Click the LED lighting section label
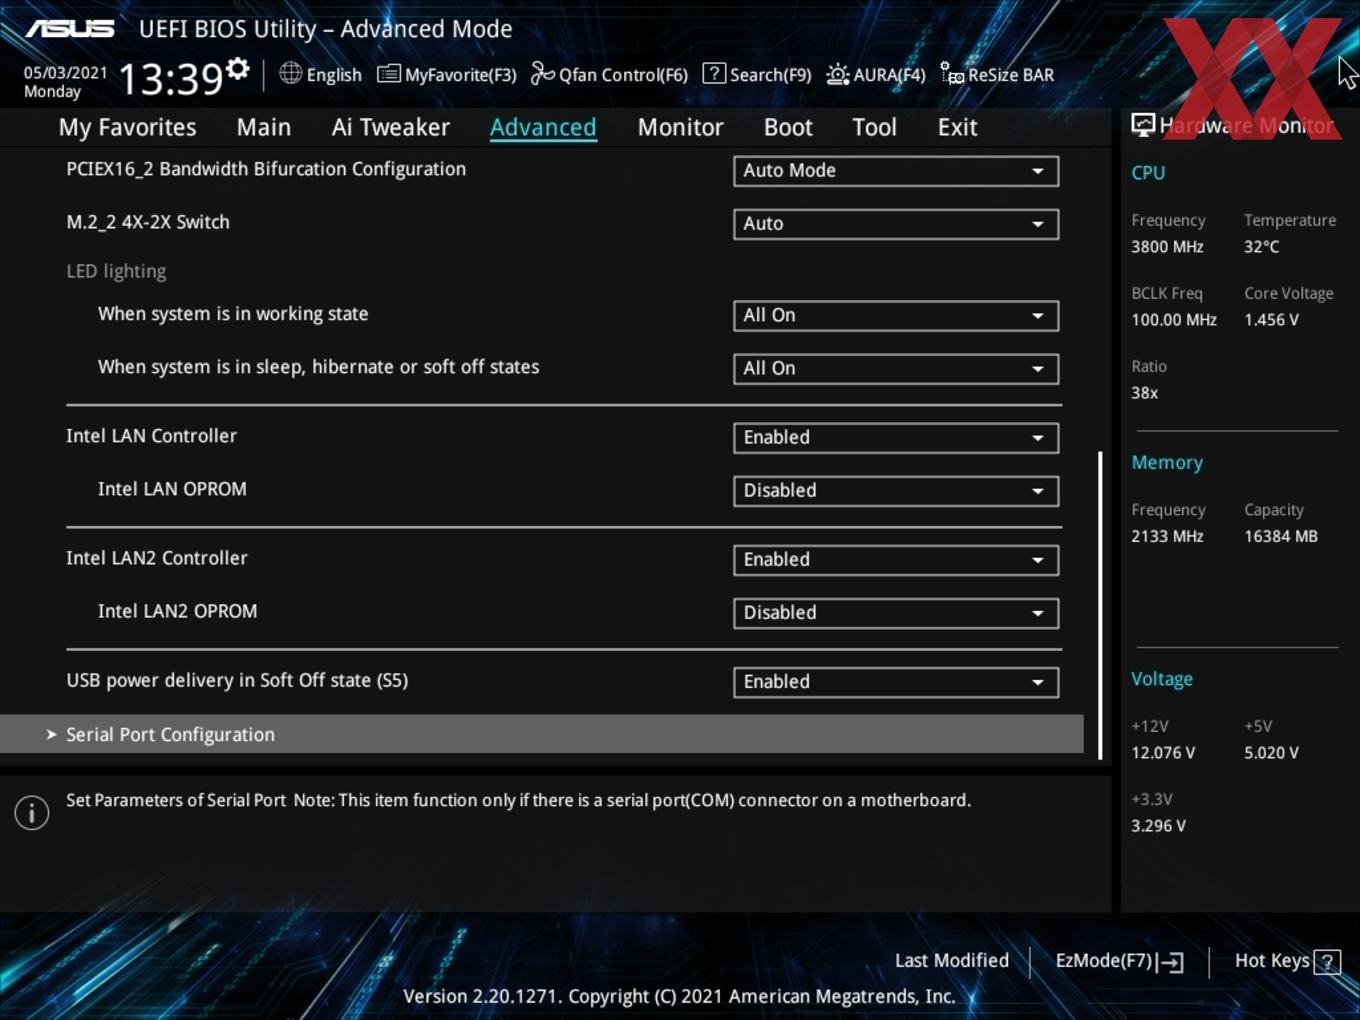Viewport: 1360px width, 1020px height. click(116, 271)
